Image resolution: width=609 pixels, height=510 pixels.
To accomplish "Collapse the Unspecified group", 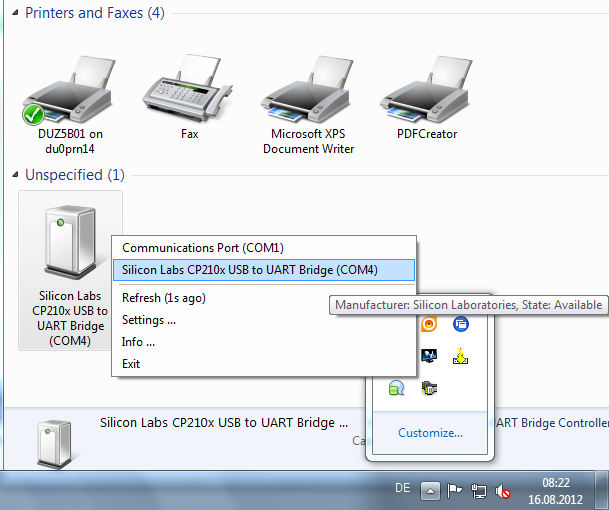I will pos(15,175).
